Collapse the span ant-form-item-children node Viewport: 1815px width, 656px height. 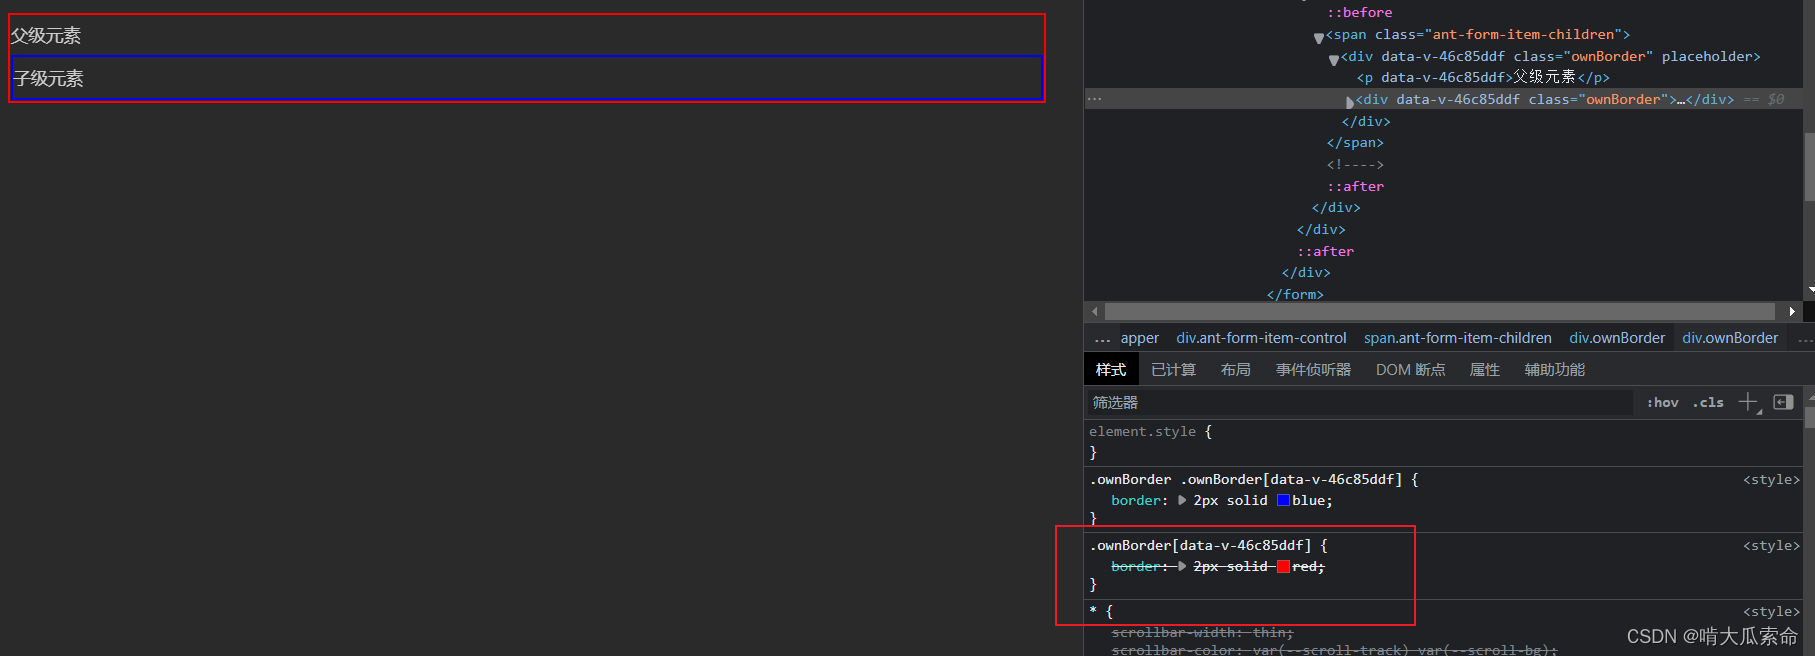(x=1319, y=37)
